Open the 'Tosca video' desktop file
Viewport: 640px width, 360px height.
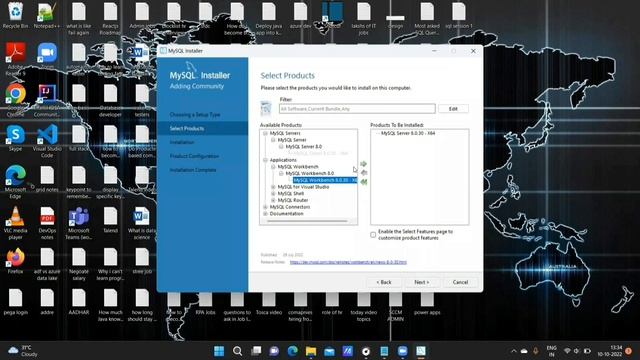(269, 304)
